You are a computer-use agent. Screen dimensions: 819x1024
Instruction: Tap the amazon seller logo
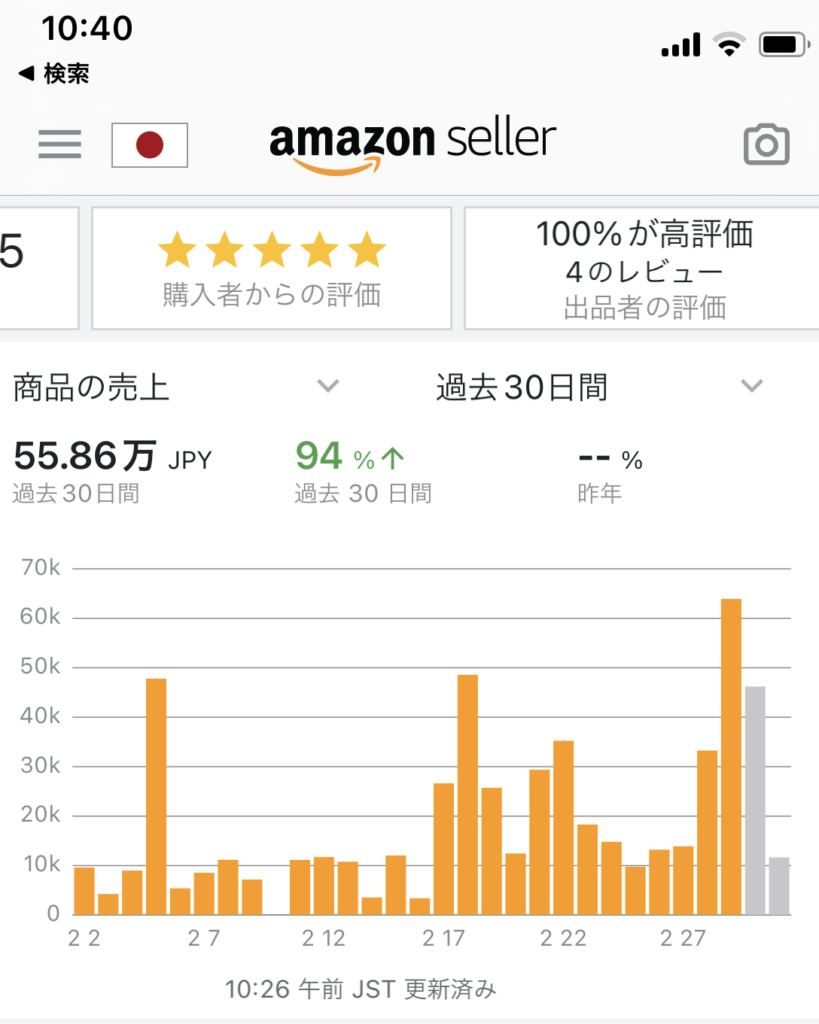click(412, 145)
